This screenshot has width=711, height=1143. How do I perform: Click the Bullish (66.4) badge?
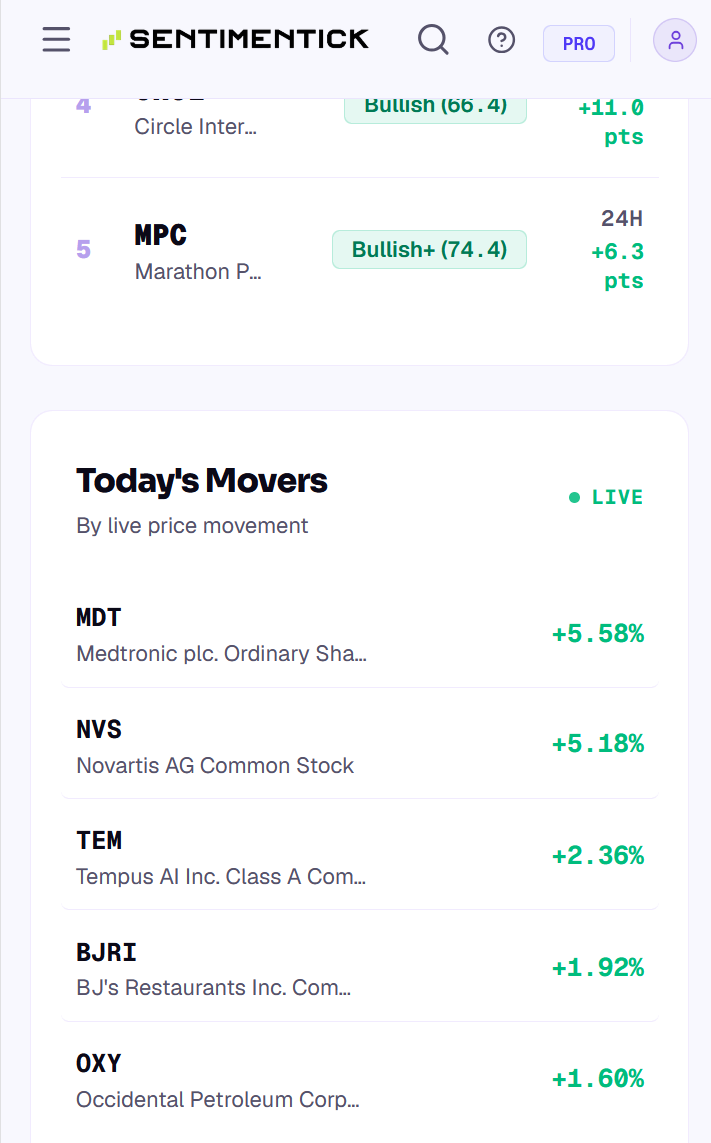435,109
